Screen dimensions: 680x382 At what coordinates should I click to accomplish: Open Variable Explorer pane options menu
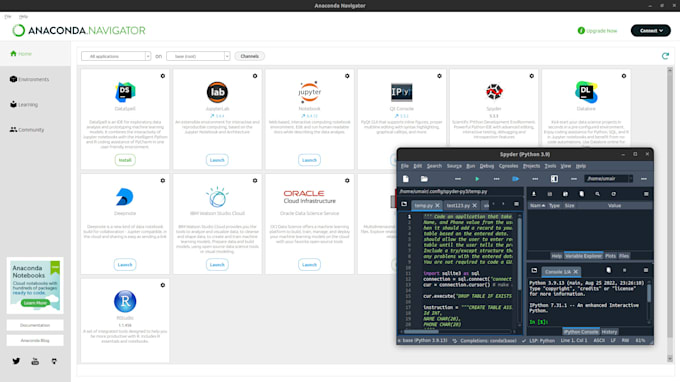646,194
